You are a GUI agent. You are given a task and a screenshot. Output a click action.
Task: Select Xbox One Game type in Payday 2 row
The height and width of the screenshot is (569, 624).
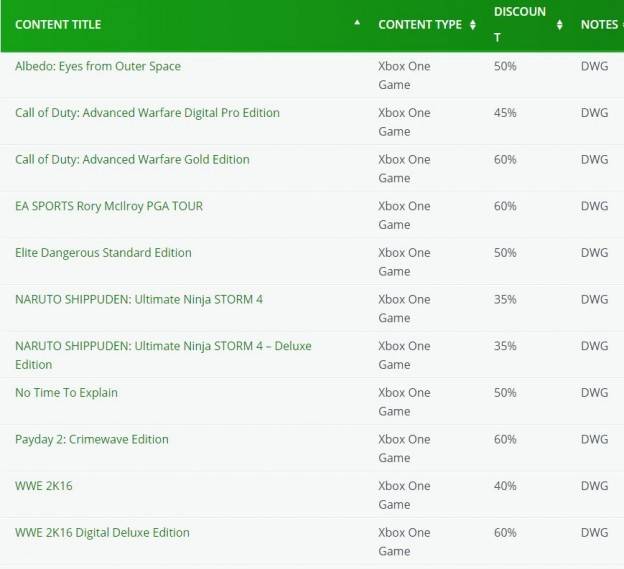coord(404,448)
